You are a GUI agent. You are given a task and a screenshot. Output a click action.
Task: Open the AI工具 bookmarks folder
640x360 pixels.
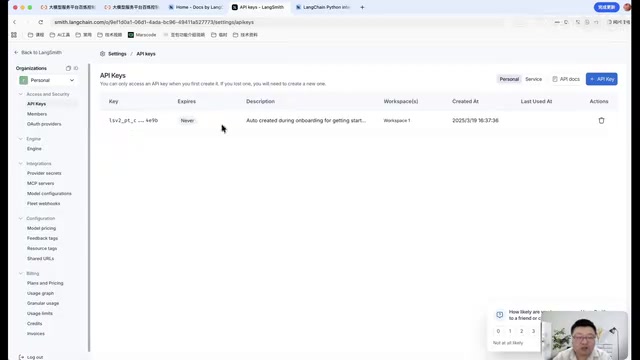pos(60,35)
